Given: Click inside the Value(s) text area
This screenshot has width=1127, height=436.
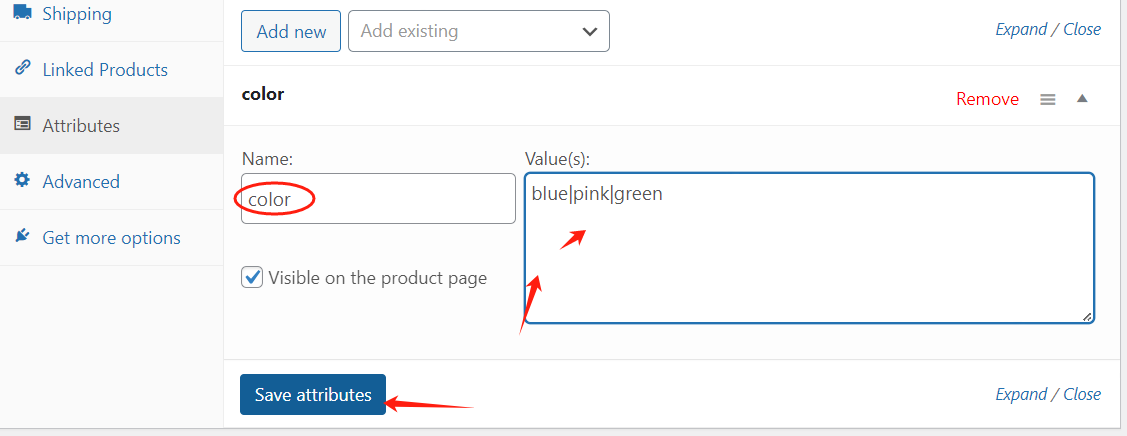Looking at the screenshot, I should (x=808, y=260).
